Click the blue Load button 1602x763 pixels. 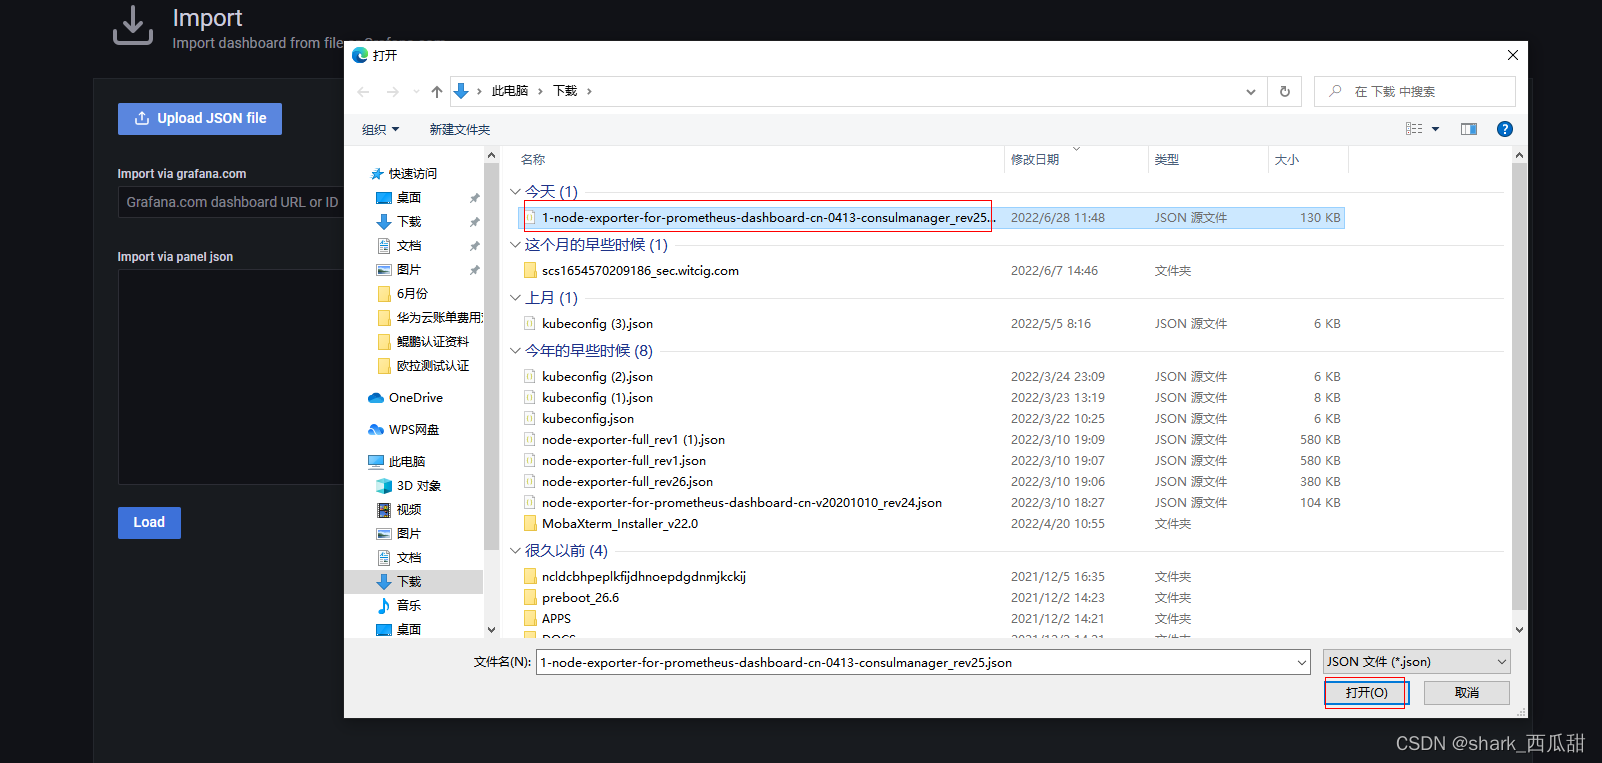(149, 522)
